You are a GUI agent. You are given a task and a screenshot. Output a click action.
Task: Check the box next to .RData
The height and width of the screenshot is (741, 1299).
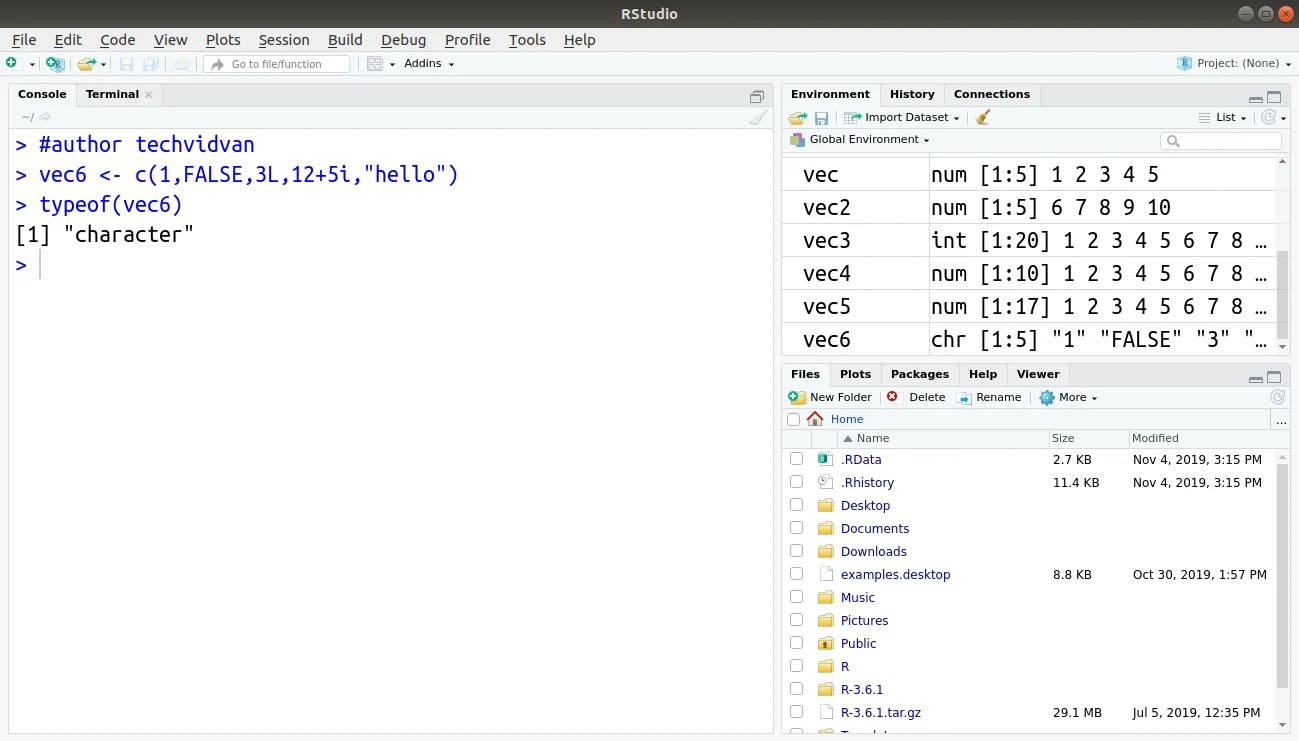796,459
